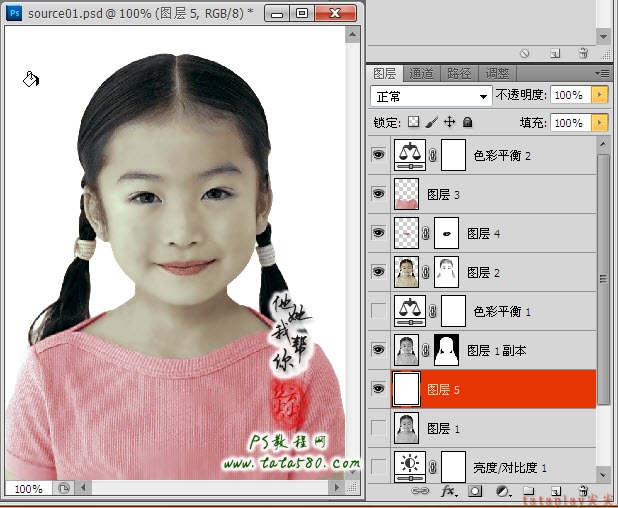Hide the 色彩平衡 2 layer
The width and height of the screenshot is (618, 508).
click(x=378, y=154)
